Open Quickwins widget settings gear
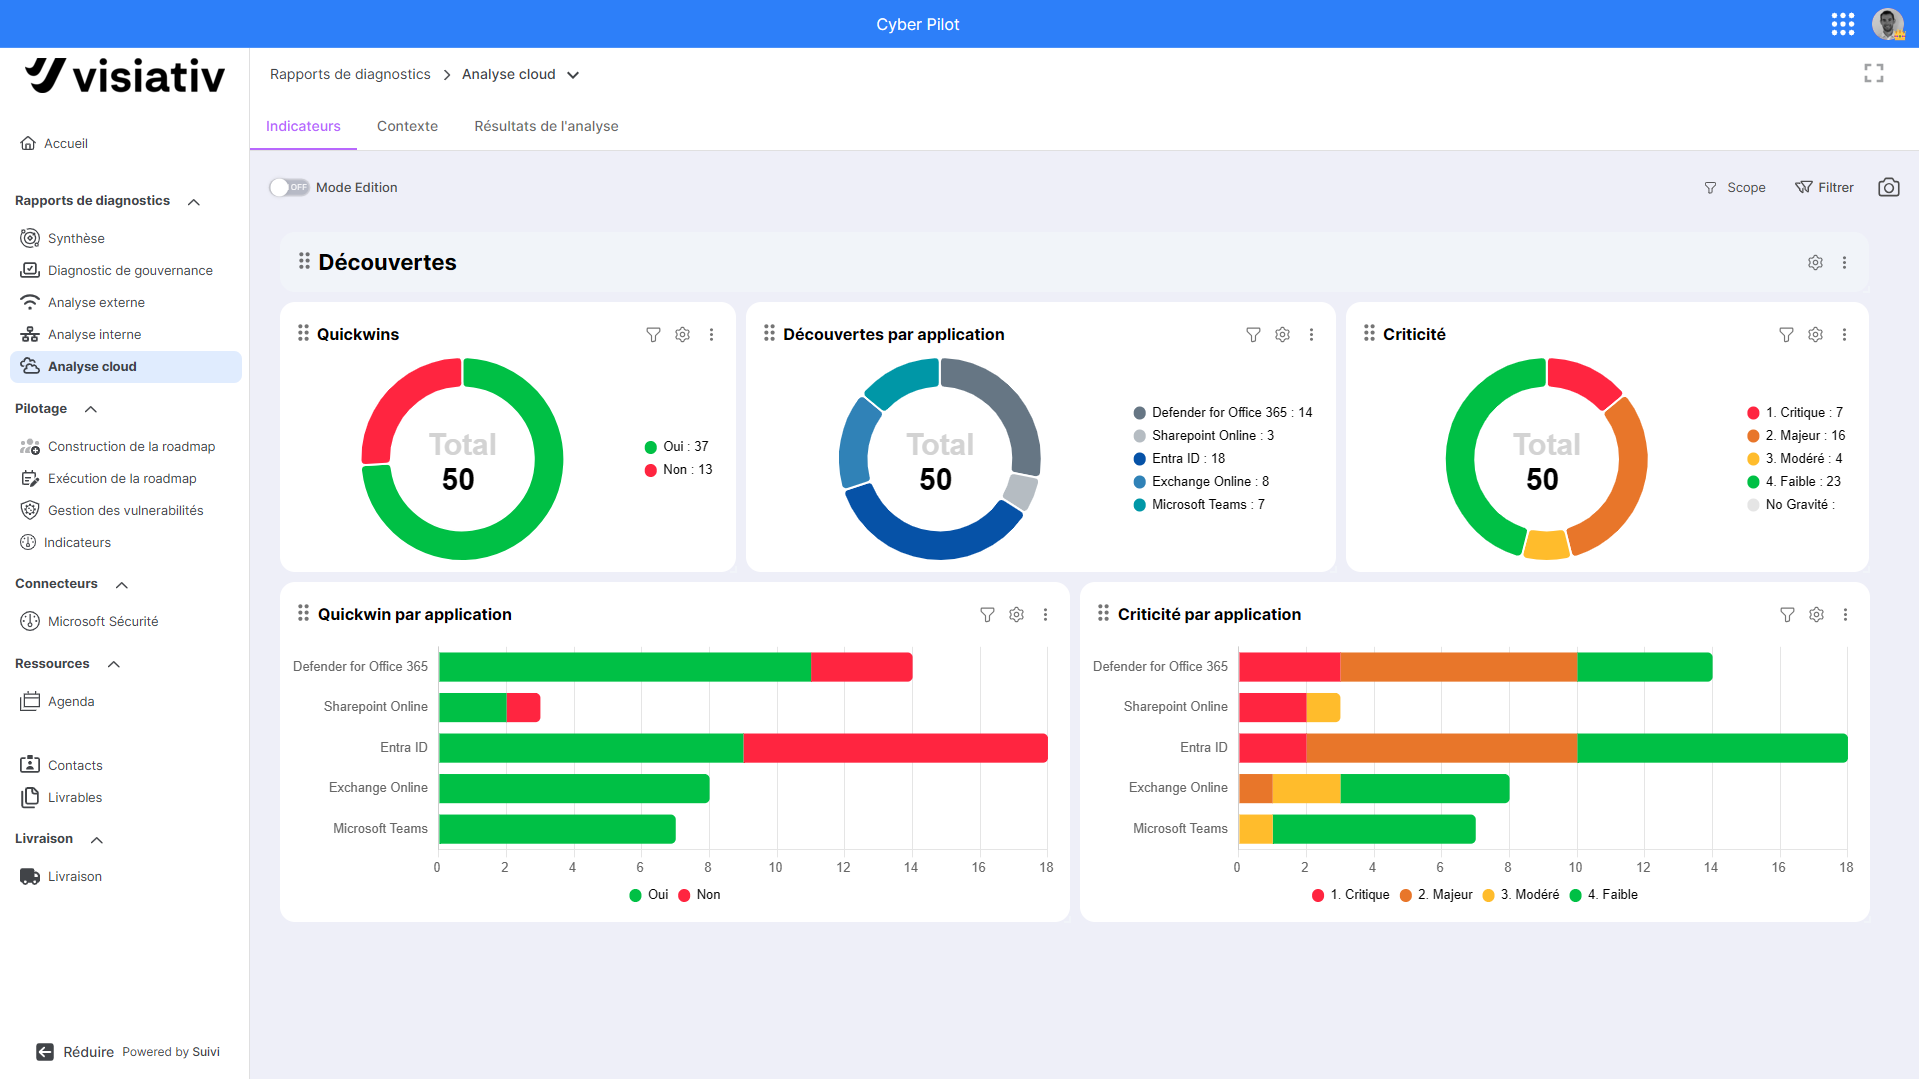The width and height of the screenshot is (1919, 1079). (682, 335)
